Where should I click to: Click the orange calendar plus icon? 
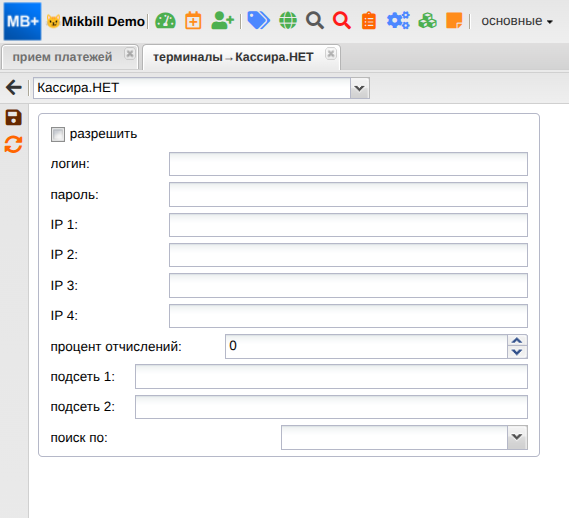[193, 21]
